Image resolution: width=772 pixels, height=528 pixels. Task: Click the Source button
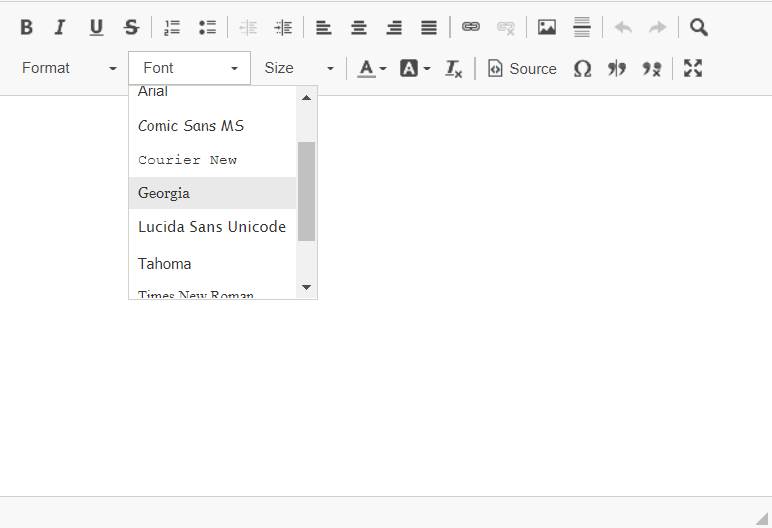point(522,68)
